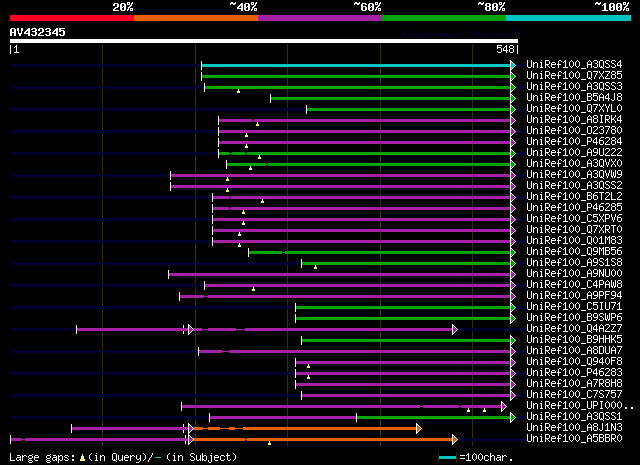
Task: Open the UniRef100_P46284 hit label
Action: [x=574, y=142]
